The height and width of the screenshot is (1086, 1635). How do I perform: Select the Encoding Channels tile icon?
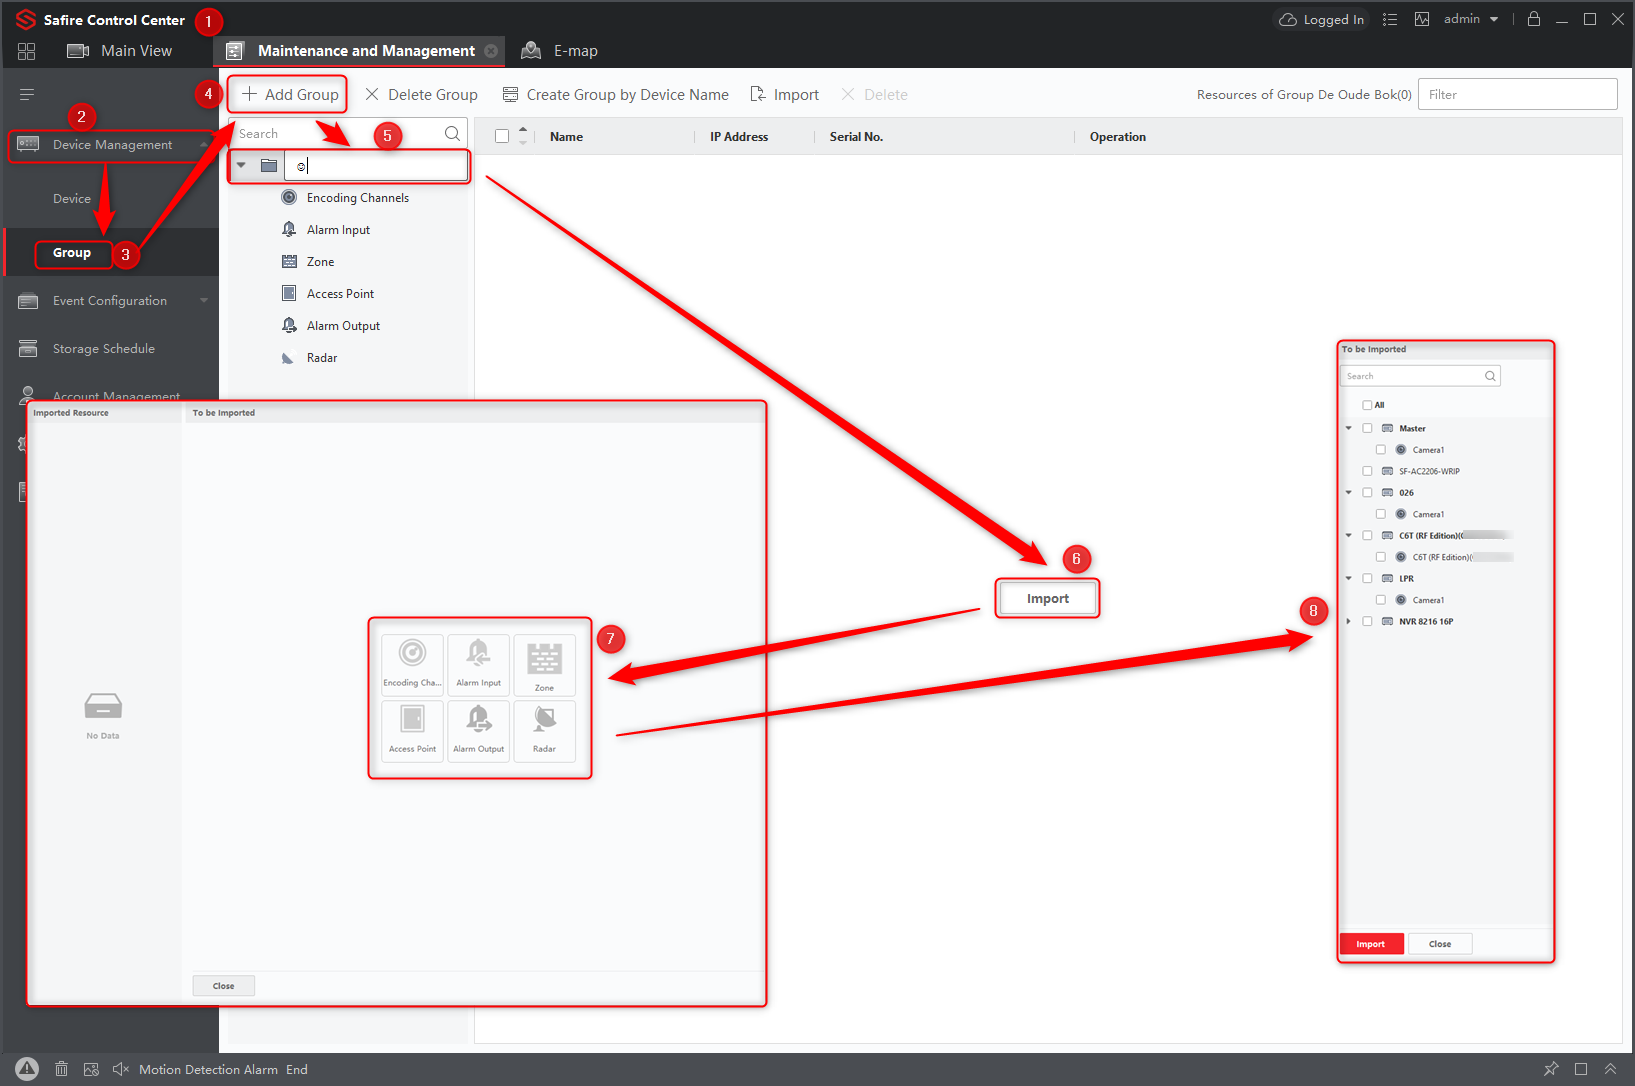click(x=412, y=664)
